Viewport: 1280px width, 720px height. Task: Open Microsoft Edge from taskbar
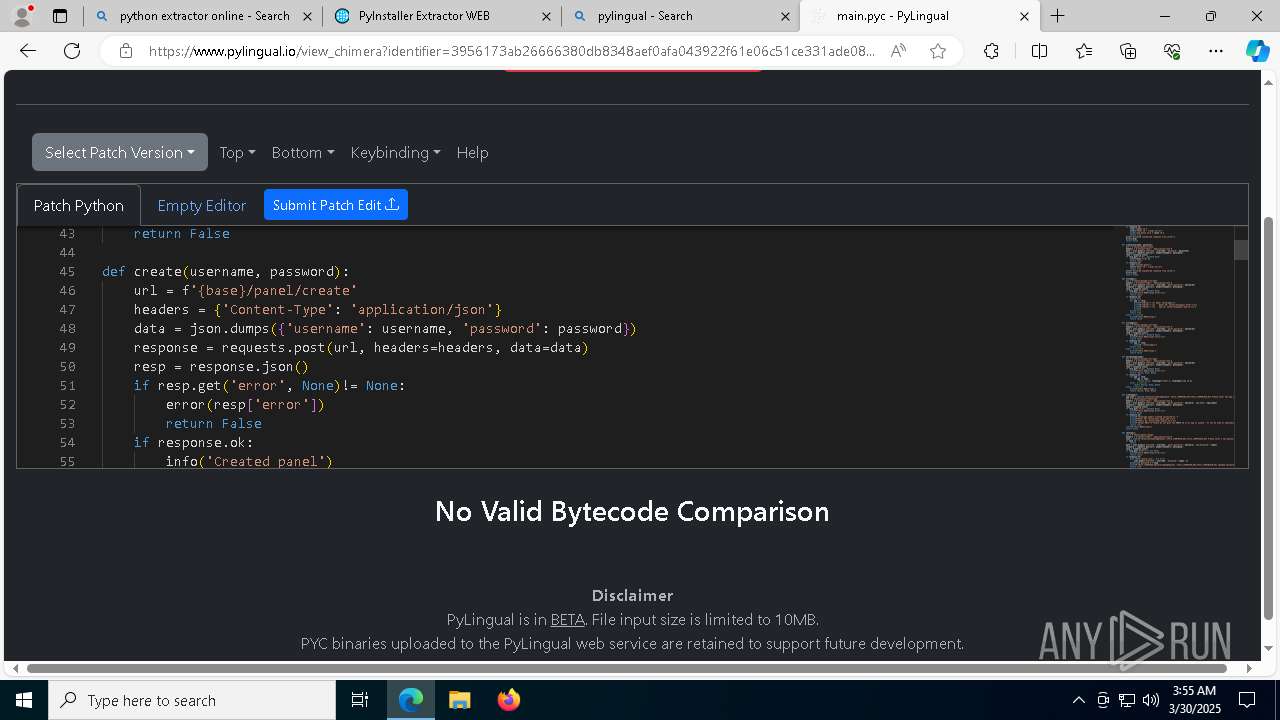411,700
